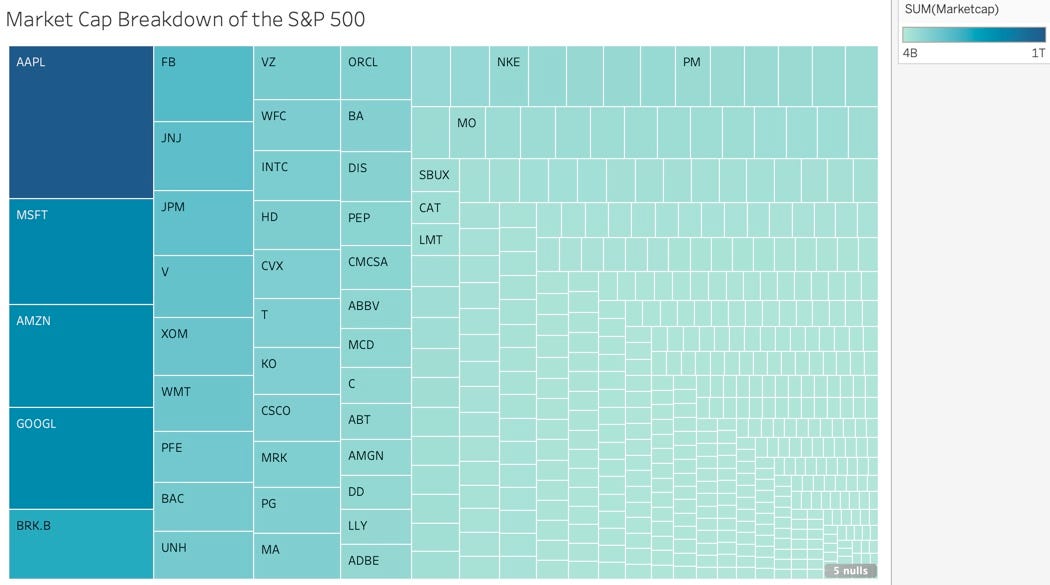
Task: Select the ADBE tile
Action: click(x=375, y=561)
